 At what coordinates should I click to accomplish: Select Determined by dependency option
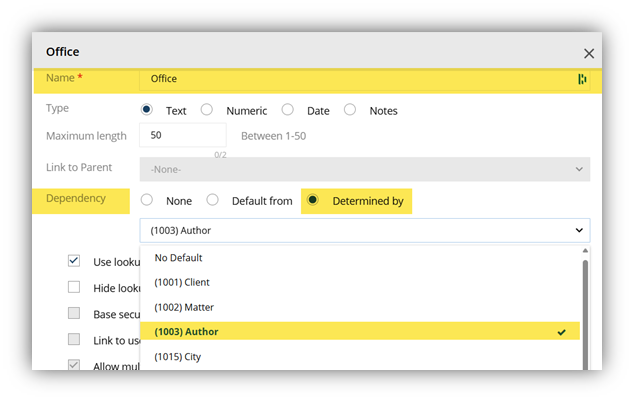[x=313, y=200]
